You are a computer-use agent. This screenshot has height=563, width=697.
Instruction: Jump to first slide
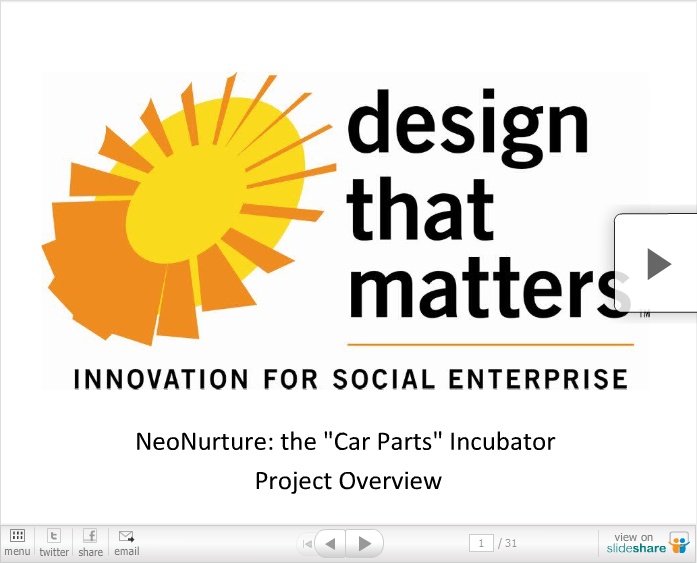(x=307, y=543)
